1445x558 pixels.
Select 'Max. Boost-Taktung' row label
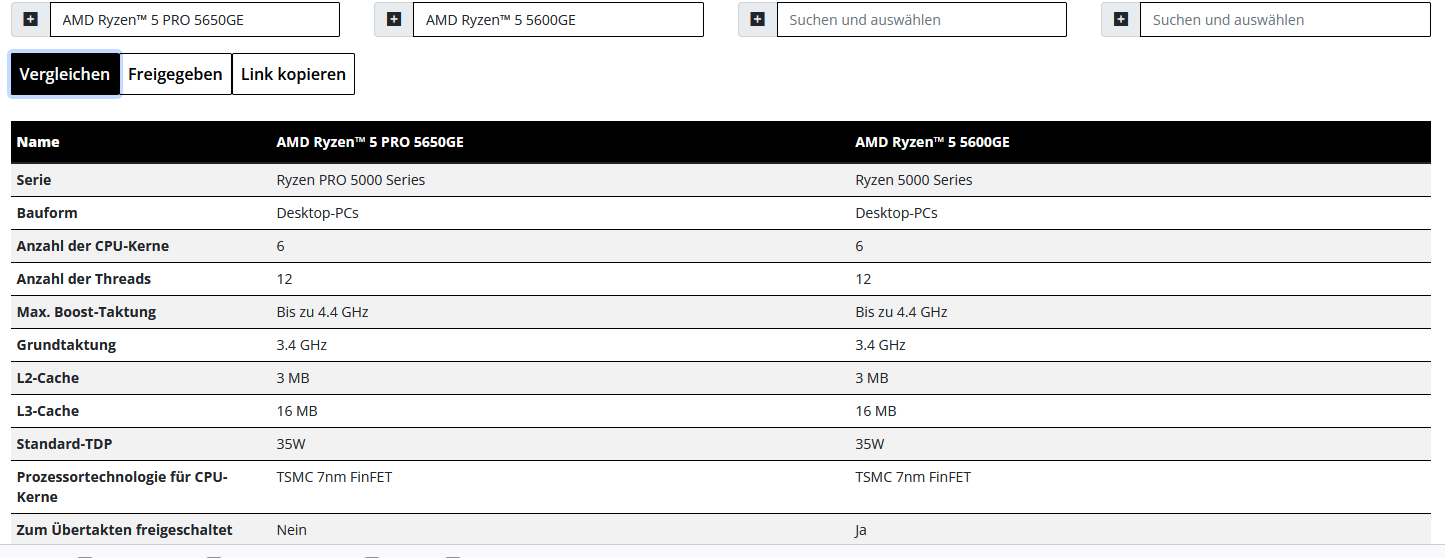click(x=87, y=312)
